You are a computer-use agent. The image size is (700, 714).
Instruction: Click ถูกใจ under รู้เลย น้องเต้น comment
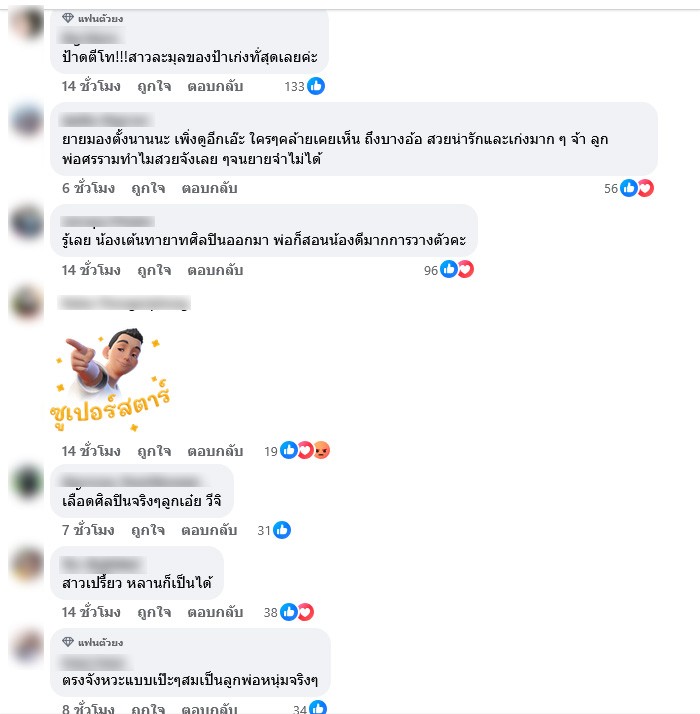pos(154,270)
